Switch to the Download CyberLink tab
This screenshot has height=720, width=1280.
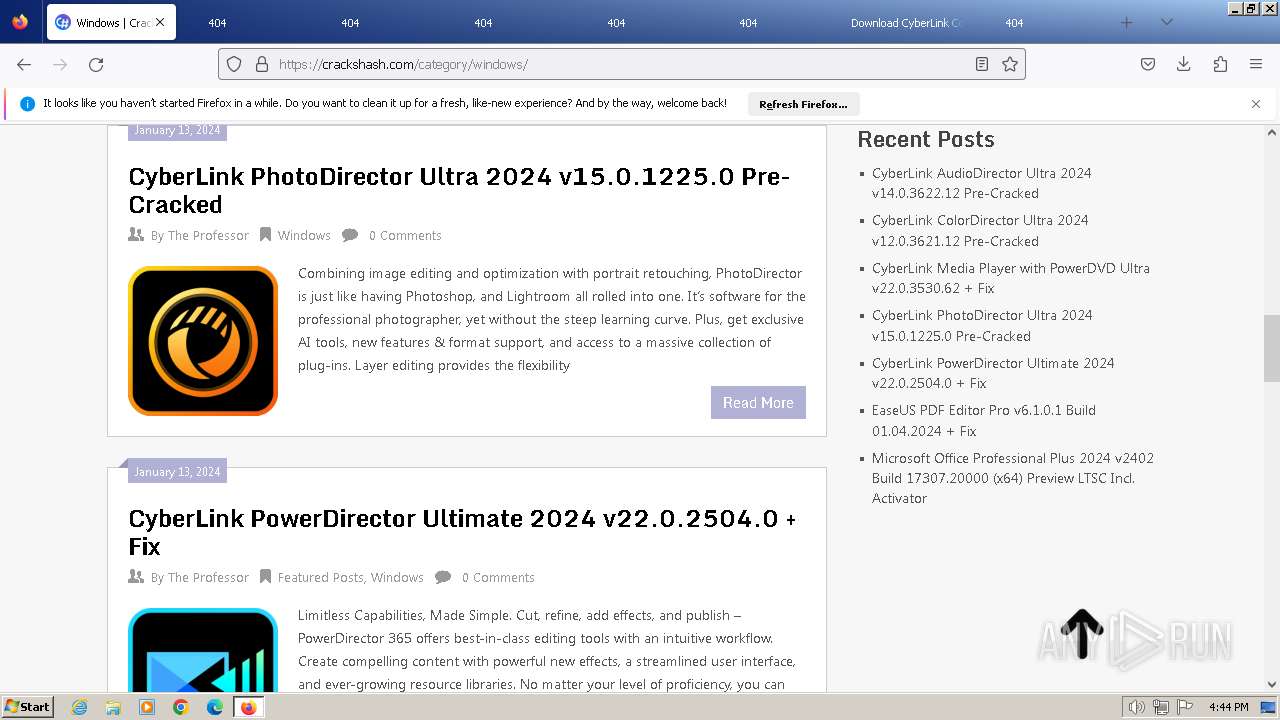(905, 23)
